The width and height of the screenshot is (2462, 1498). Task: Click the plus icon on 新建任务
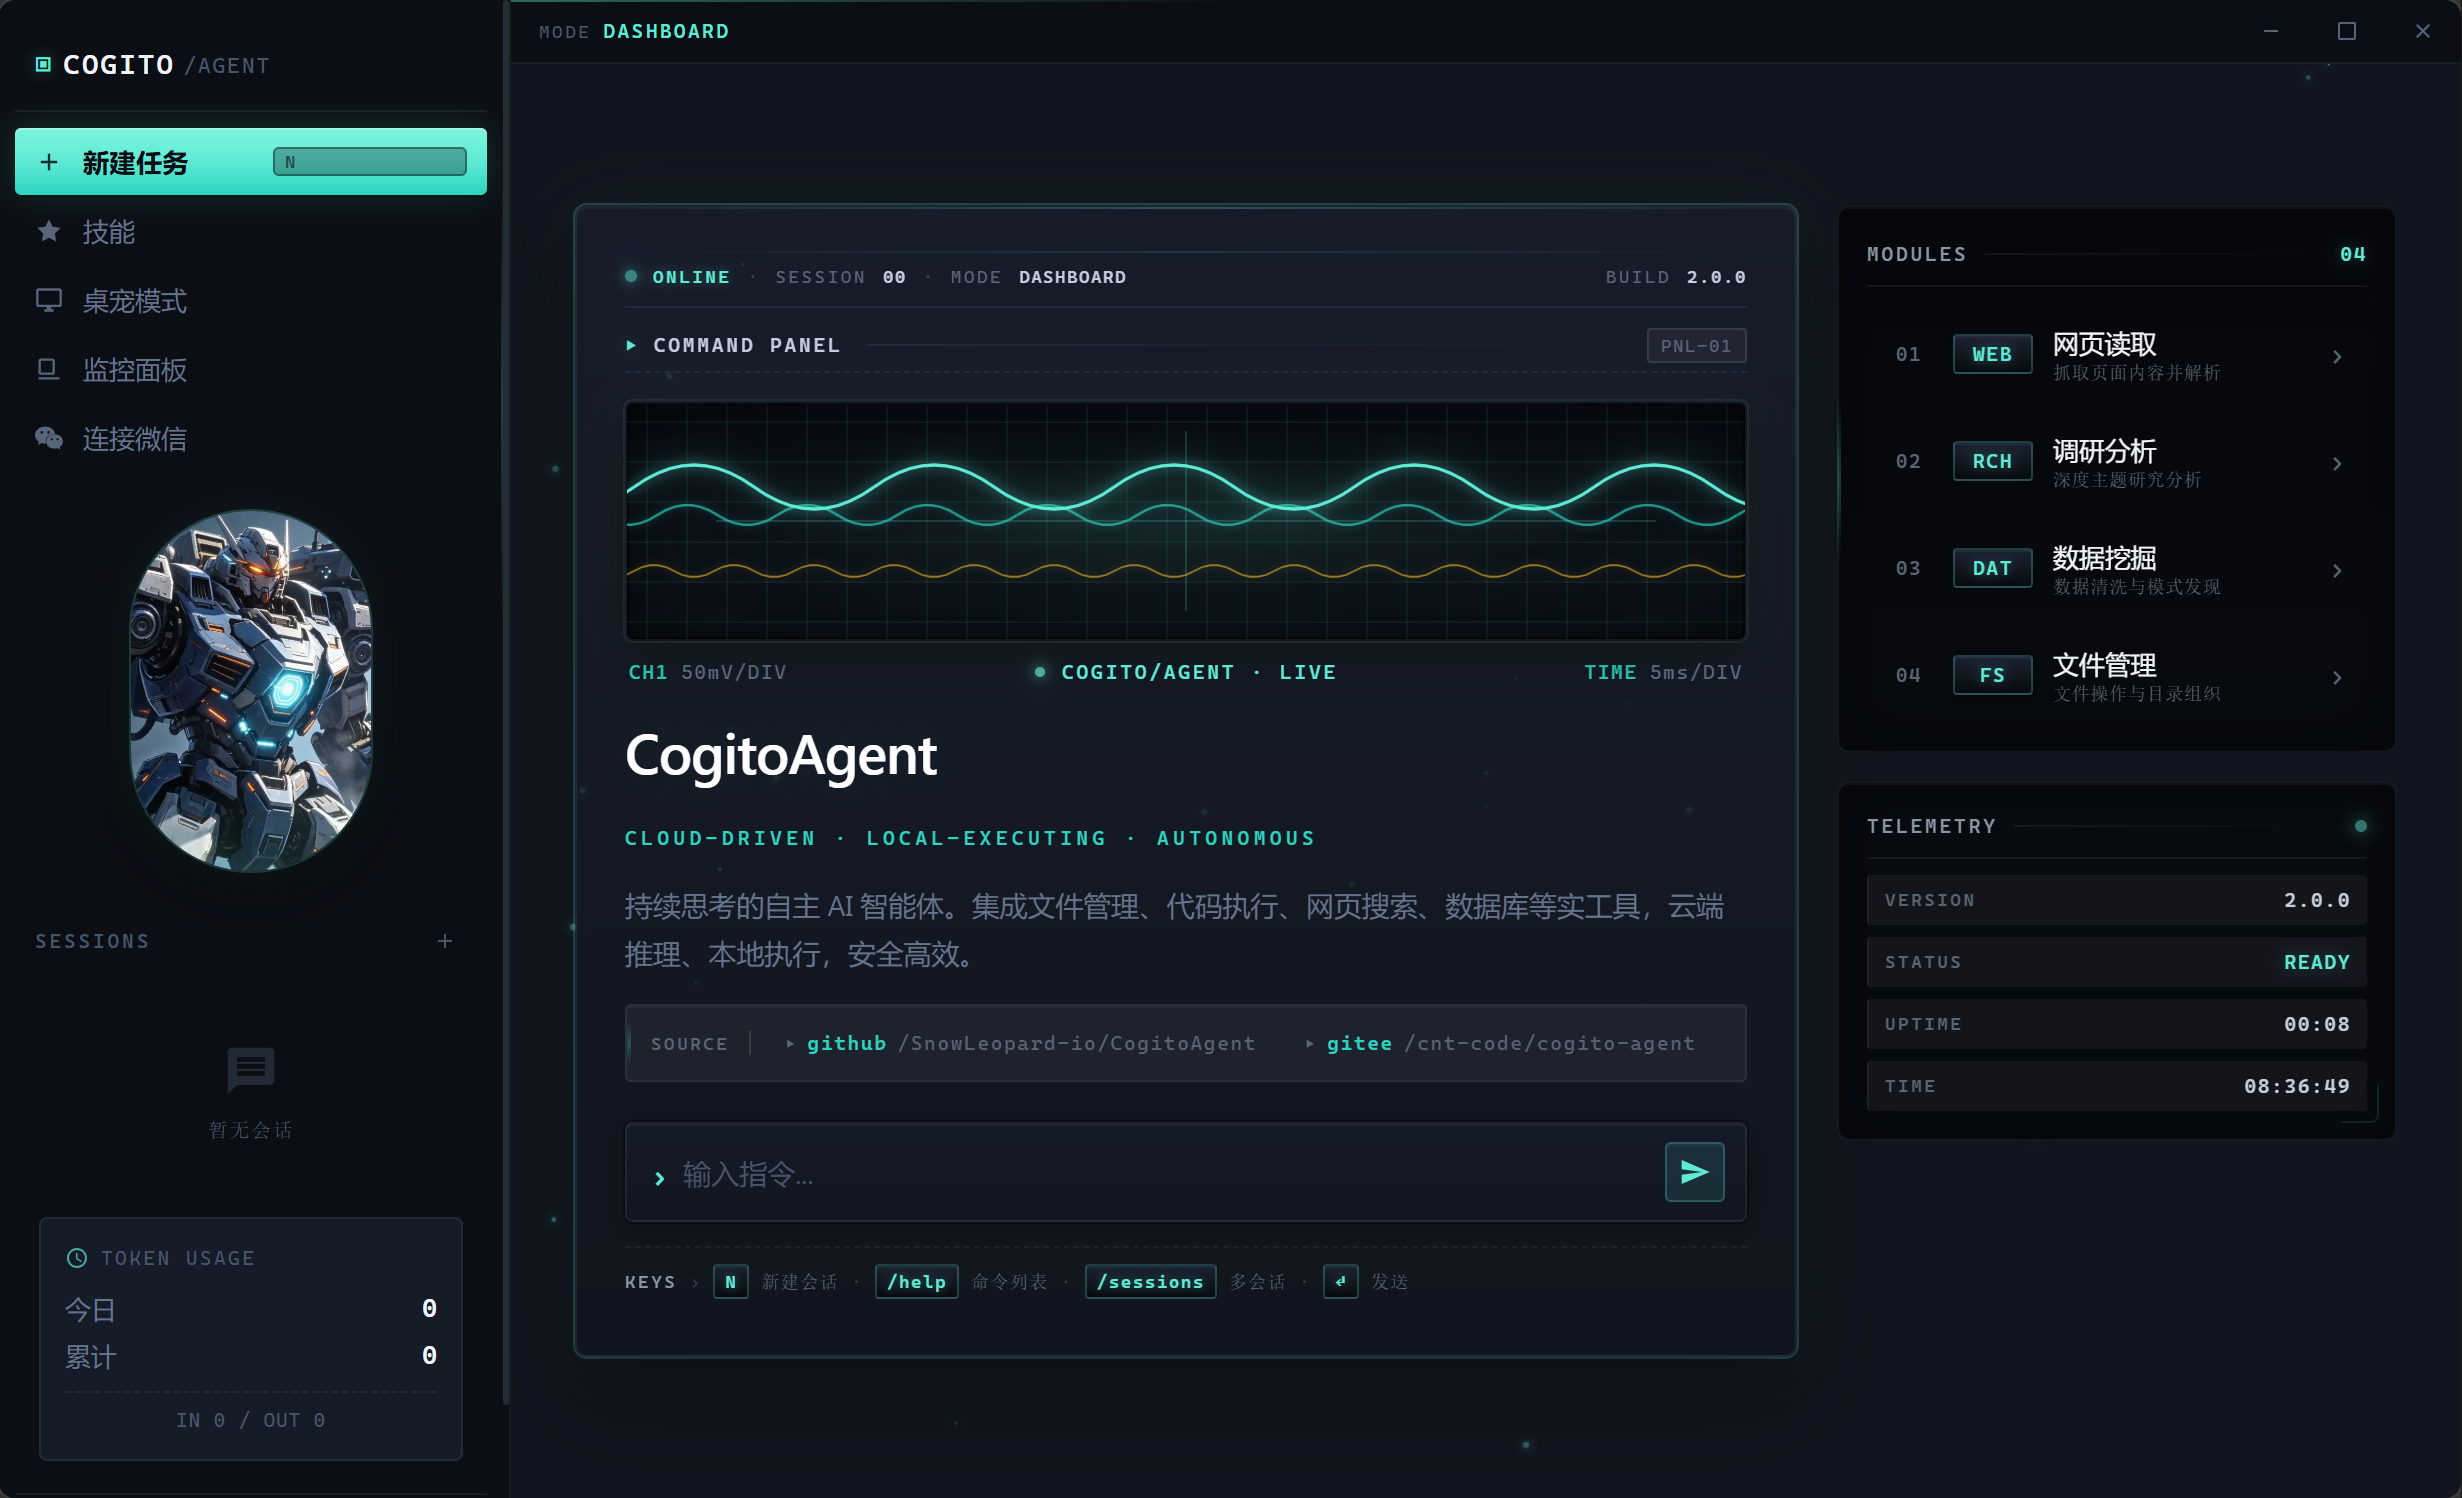[x=49, y=162]
